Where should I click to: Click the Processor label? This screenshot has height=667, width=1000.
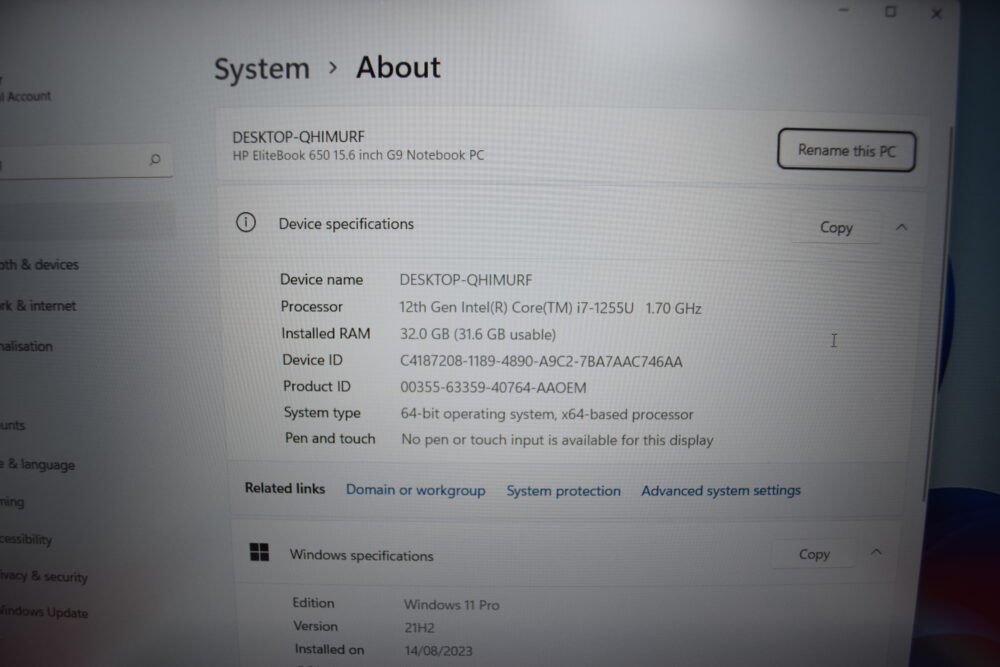[x=311, y=306]
